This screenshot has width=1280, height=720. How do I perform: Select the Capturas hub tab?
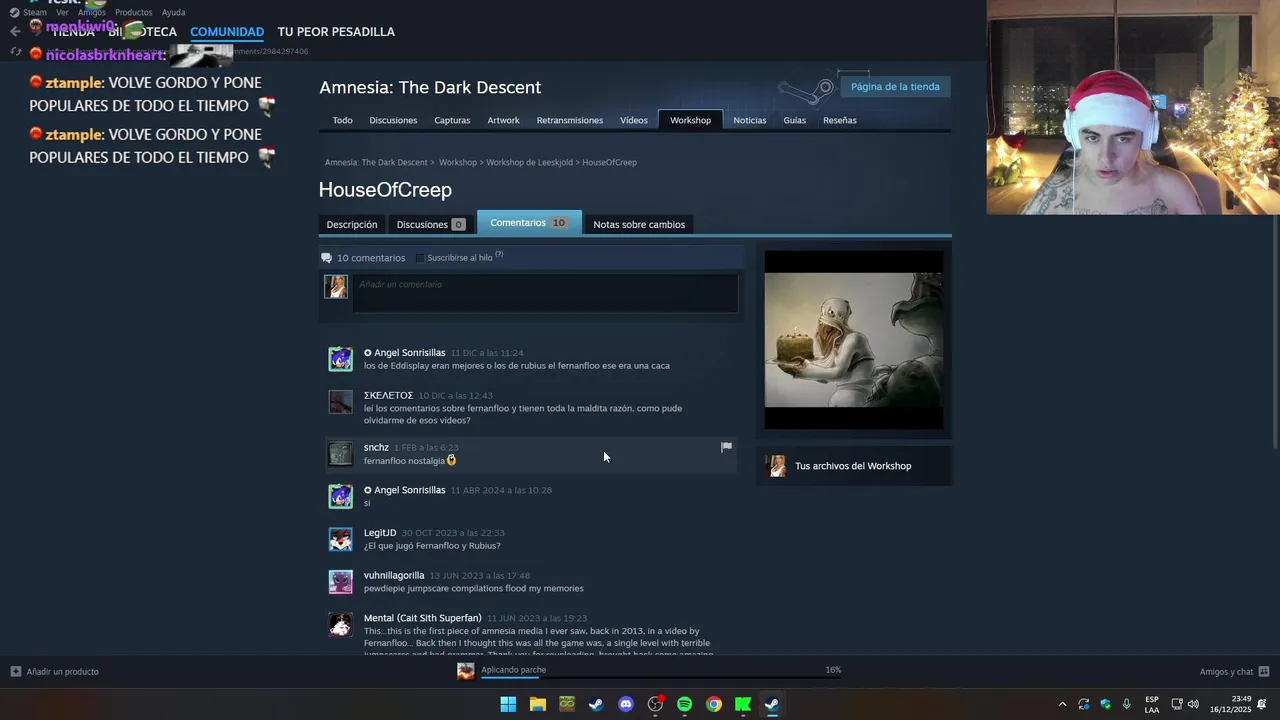[452, 120]
